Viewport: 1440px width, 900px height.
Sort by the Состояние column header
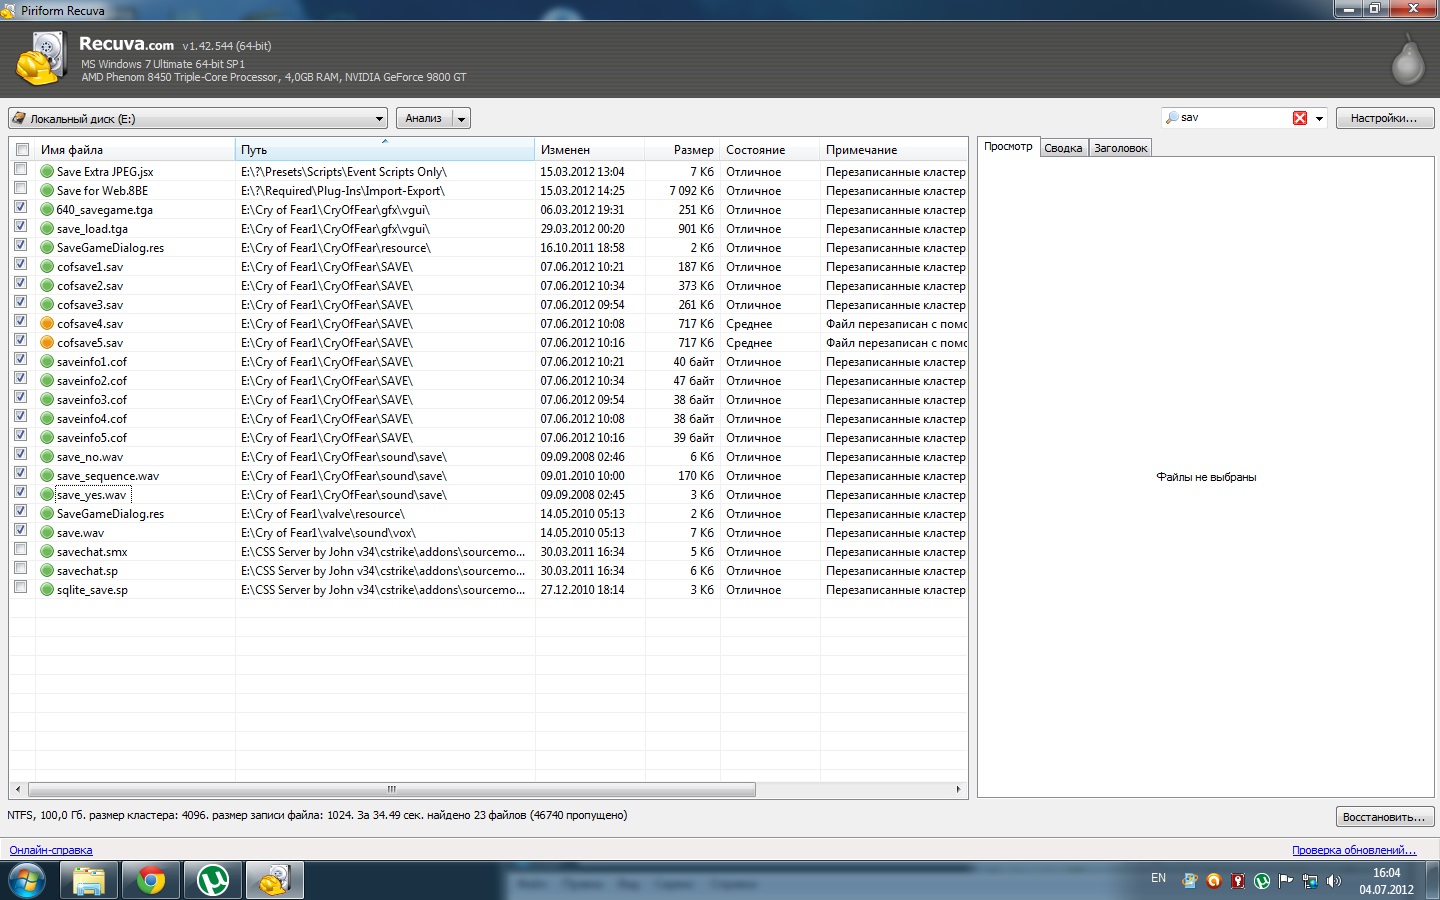pos(770,150)
